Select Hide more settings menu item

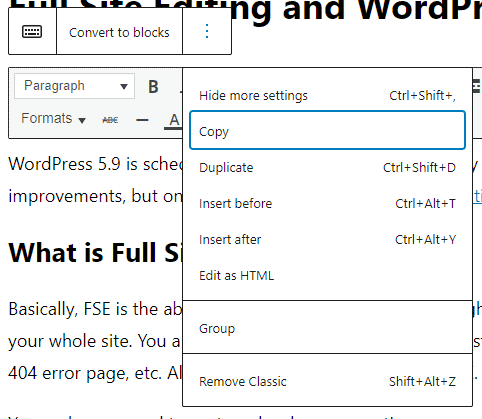point(327,96)
